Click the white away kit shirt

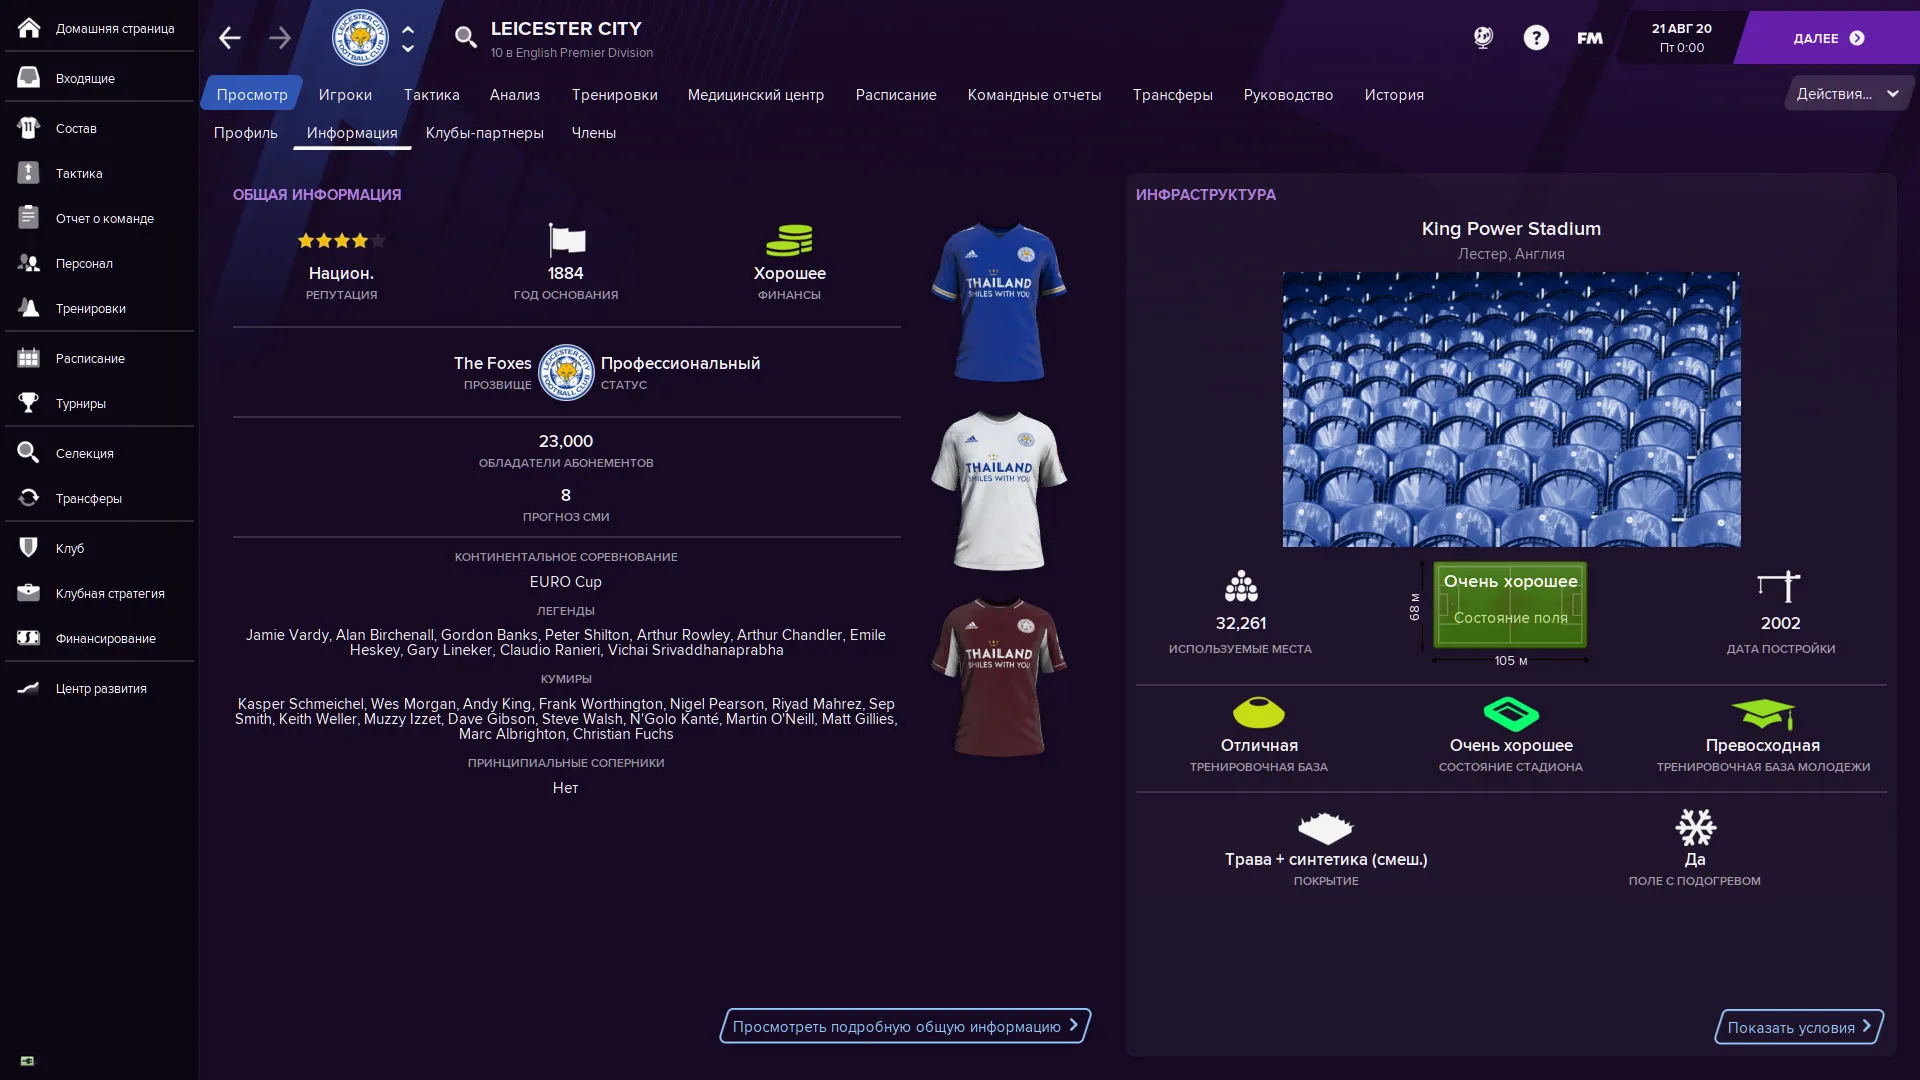click(999, 489)
